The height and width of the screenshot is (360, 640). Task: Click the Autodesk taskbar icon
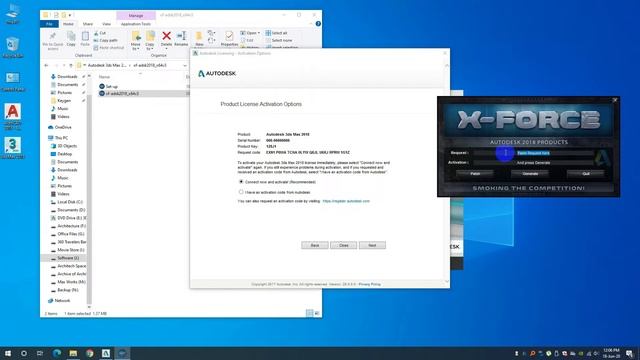pyautogui.click(x=106, y=353)
